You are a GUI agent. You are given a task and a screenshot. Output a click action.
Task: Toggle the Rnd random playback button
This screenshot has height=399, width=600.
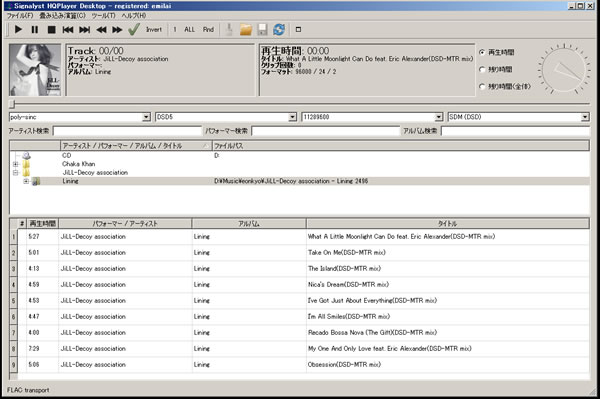coord(208,29)
